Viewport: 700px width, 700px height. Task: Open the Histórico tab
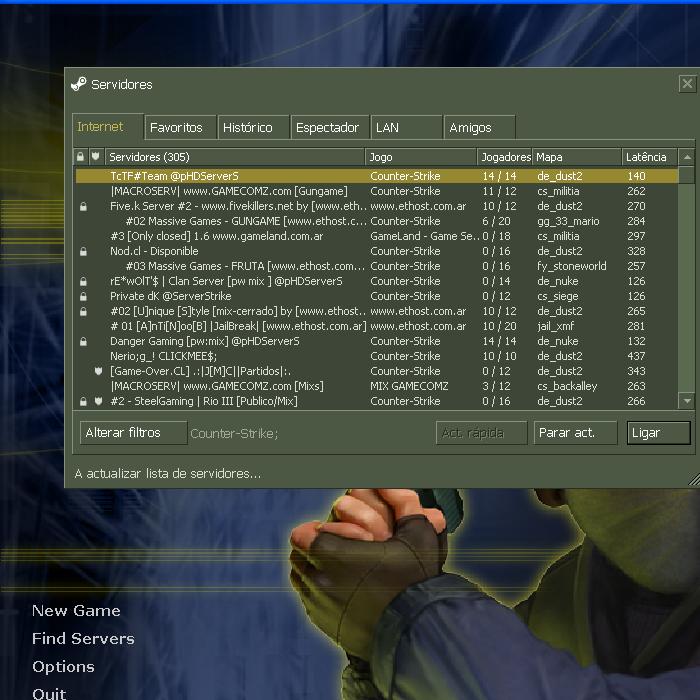click(x=248, y=128)
